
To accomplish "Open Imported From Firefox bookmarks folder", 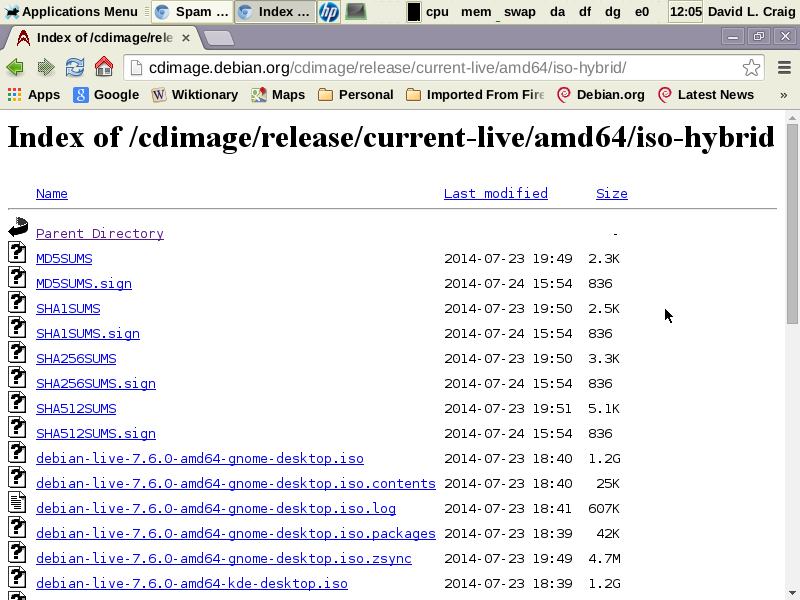I will pyautogui.click(x=475, y=95).
